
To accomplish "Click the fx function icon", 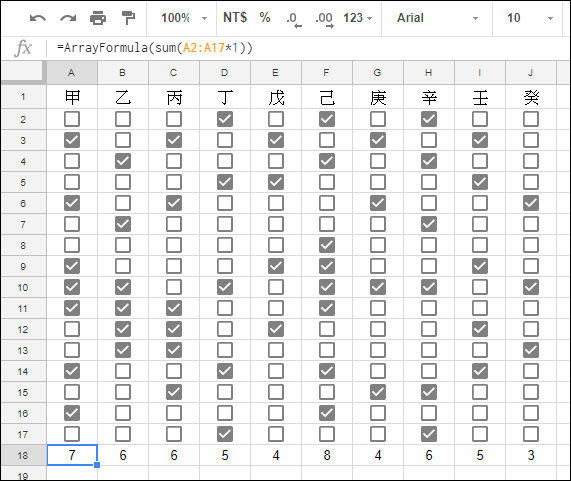I will tap(23, 48).
